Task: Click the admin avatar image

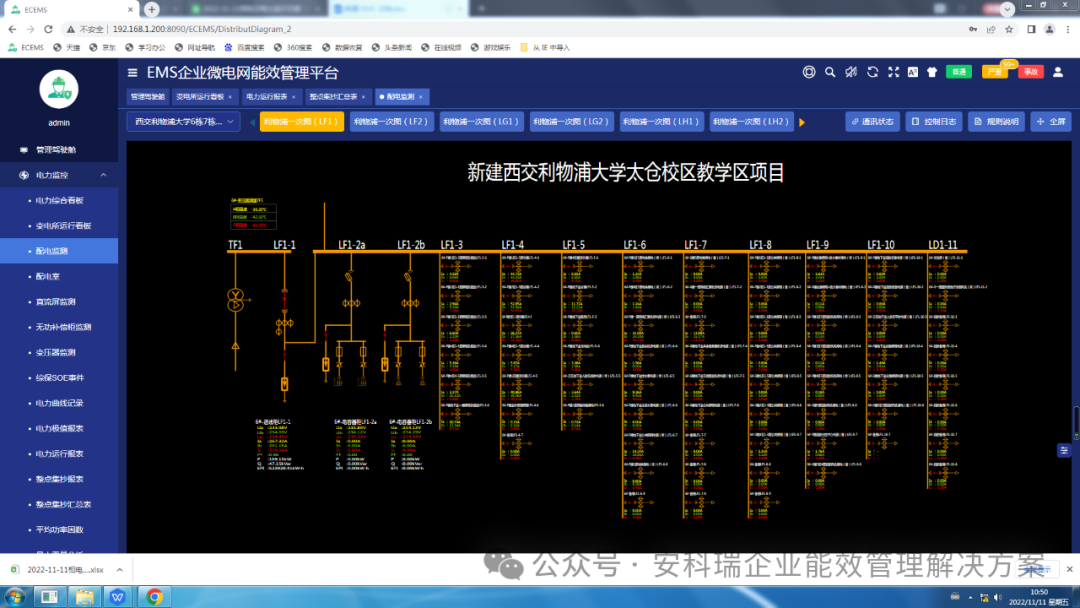Action: [59, 90]
